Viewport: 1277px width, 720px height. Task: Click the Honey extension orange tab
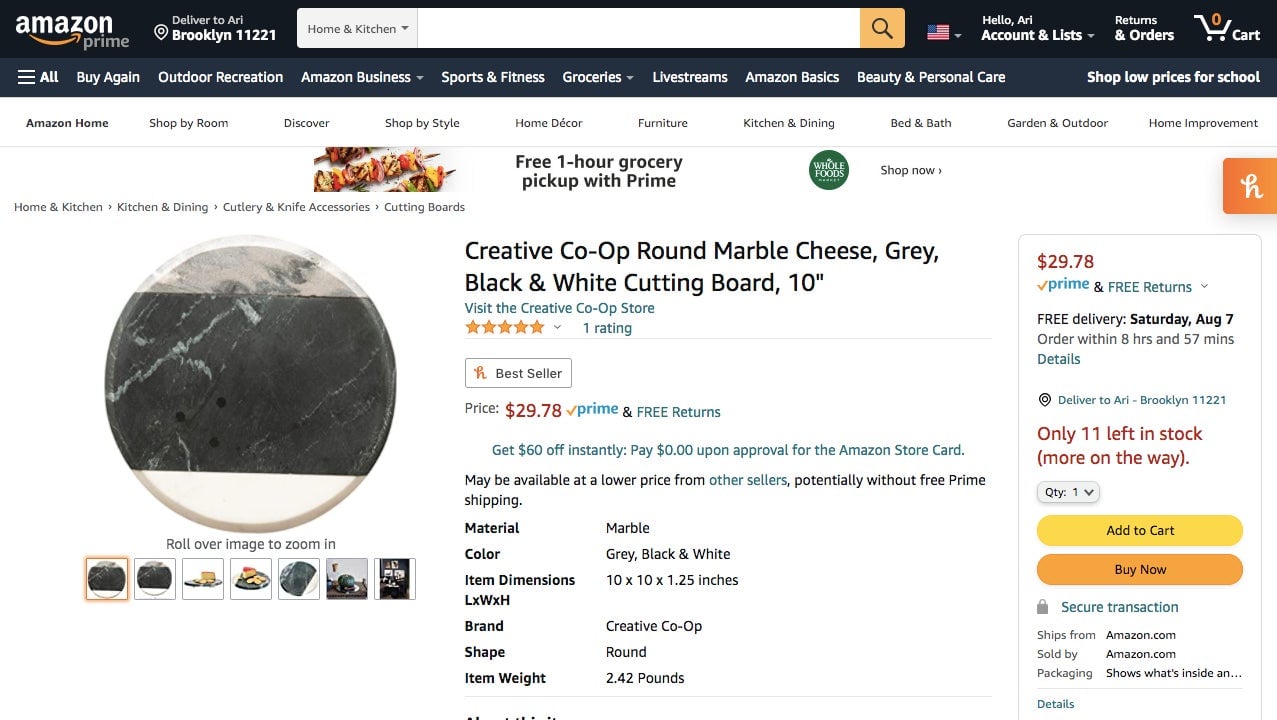tap(1250, 186)
